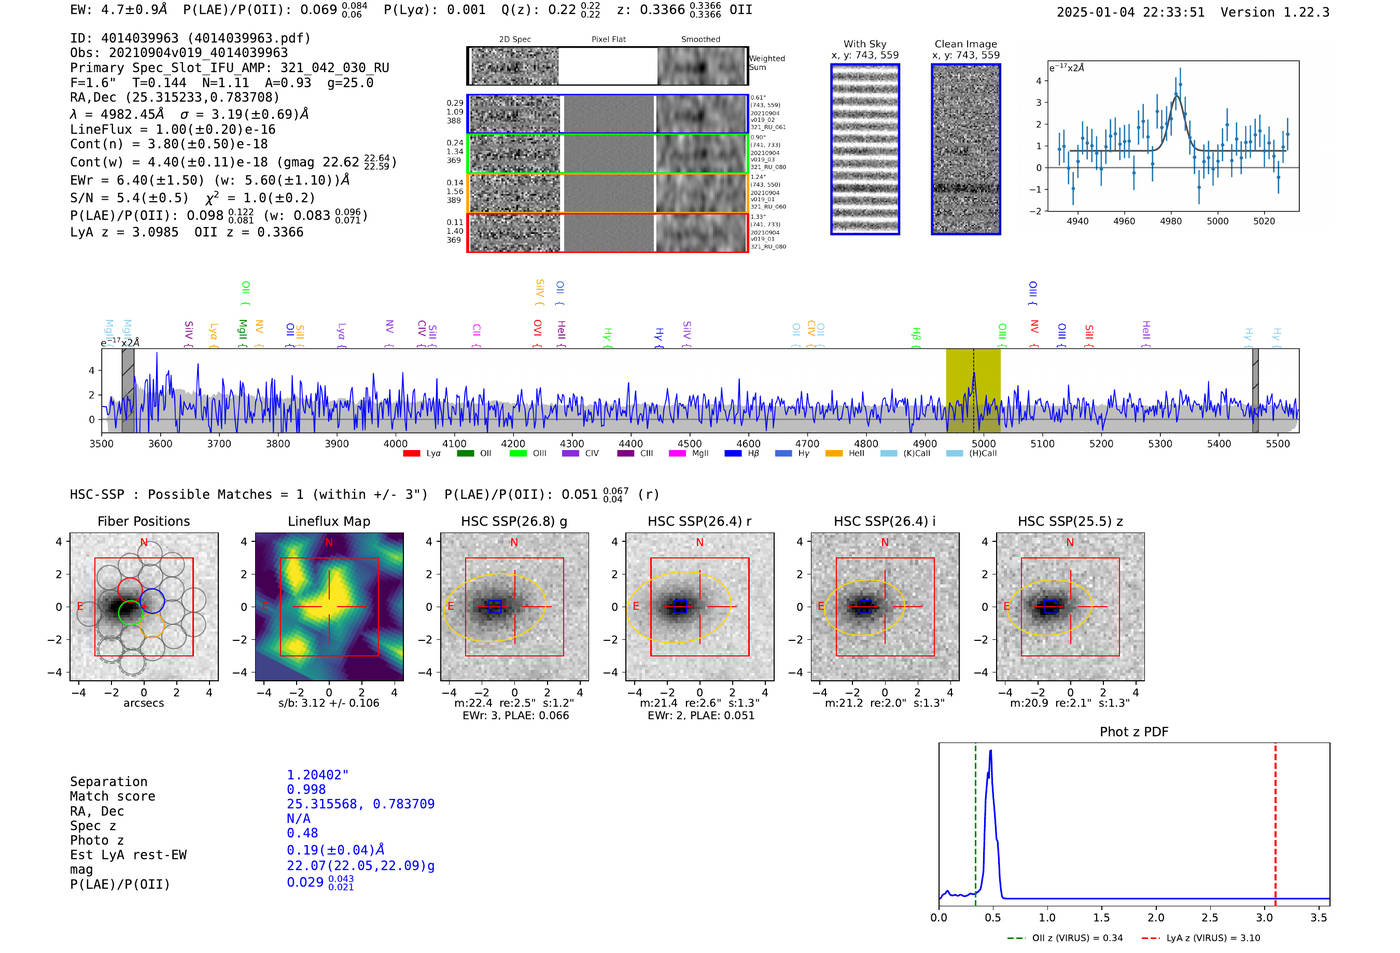1400x953 pixels.
Task: Select the blue-bordered 2D spectrum fiber row
Action: [x=608, y=114]
